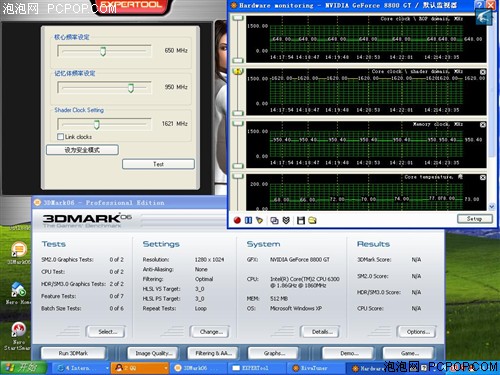Screen dimensions: 500x375
Task: Click the 设为安全模式 button in EXPERTool
Action: coord(82,150)
